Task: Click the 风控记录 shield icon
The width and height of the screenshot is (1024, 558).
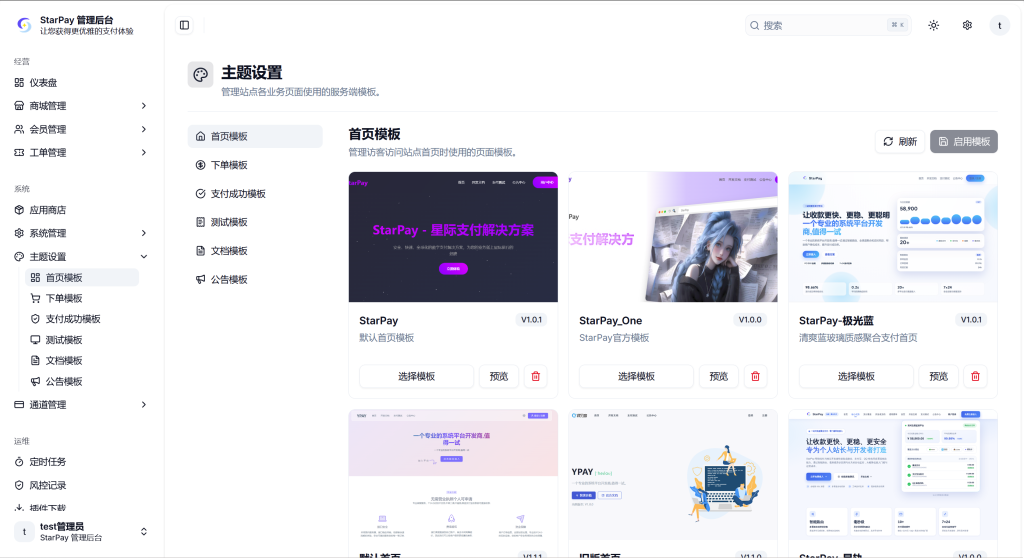Action: tap(19, 485)
